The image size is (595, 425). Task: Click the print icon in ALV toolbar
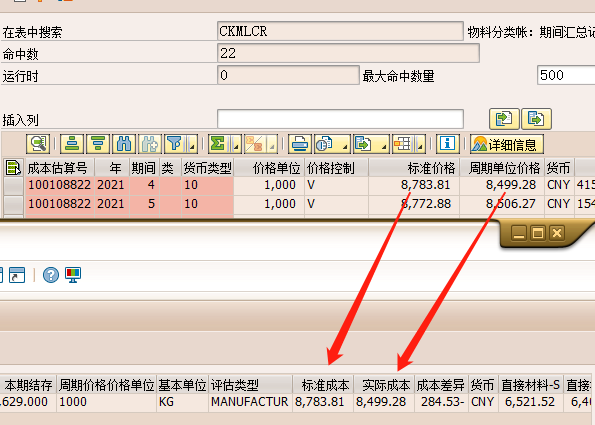(300, 144)
